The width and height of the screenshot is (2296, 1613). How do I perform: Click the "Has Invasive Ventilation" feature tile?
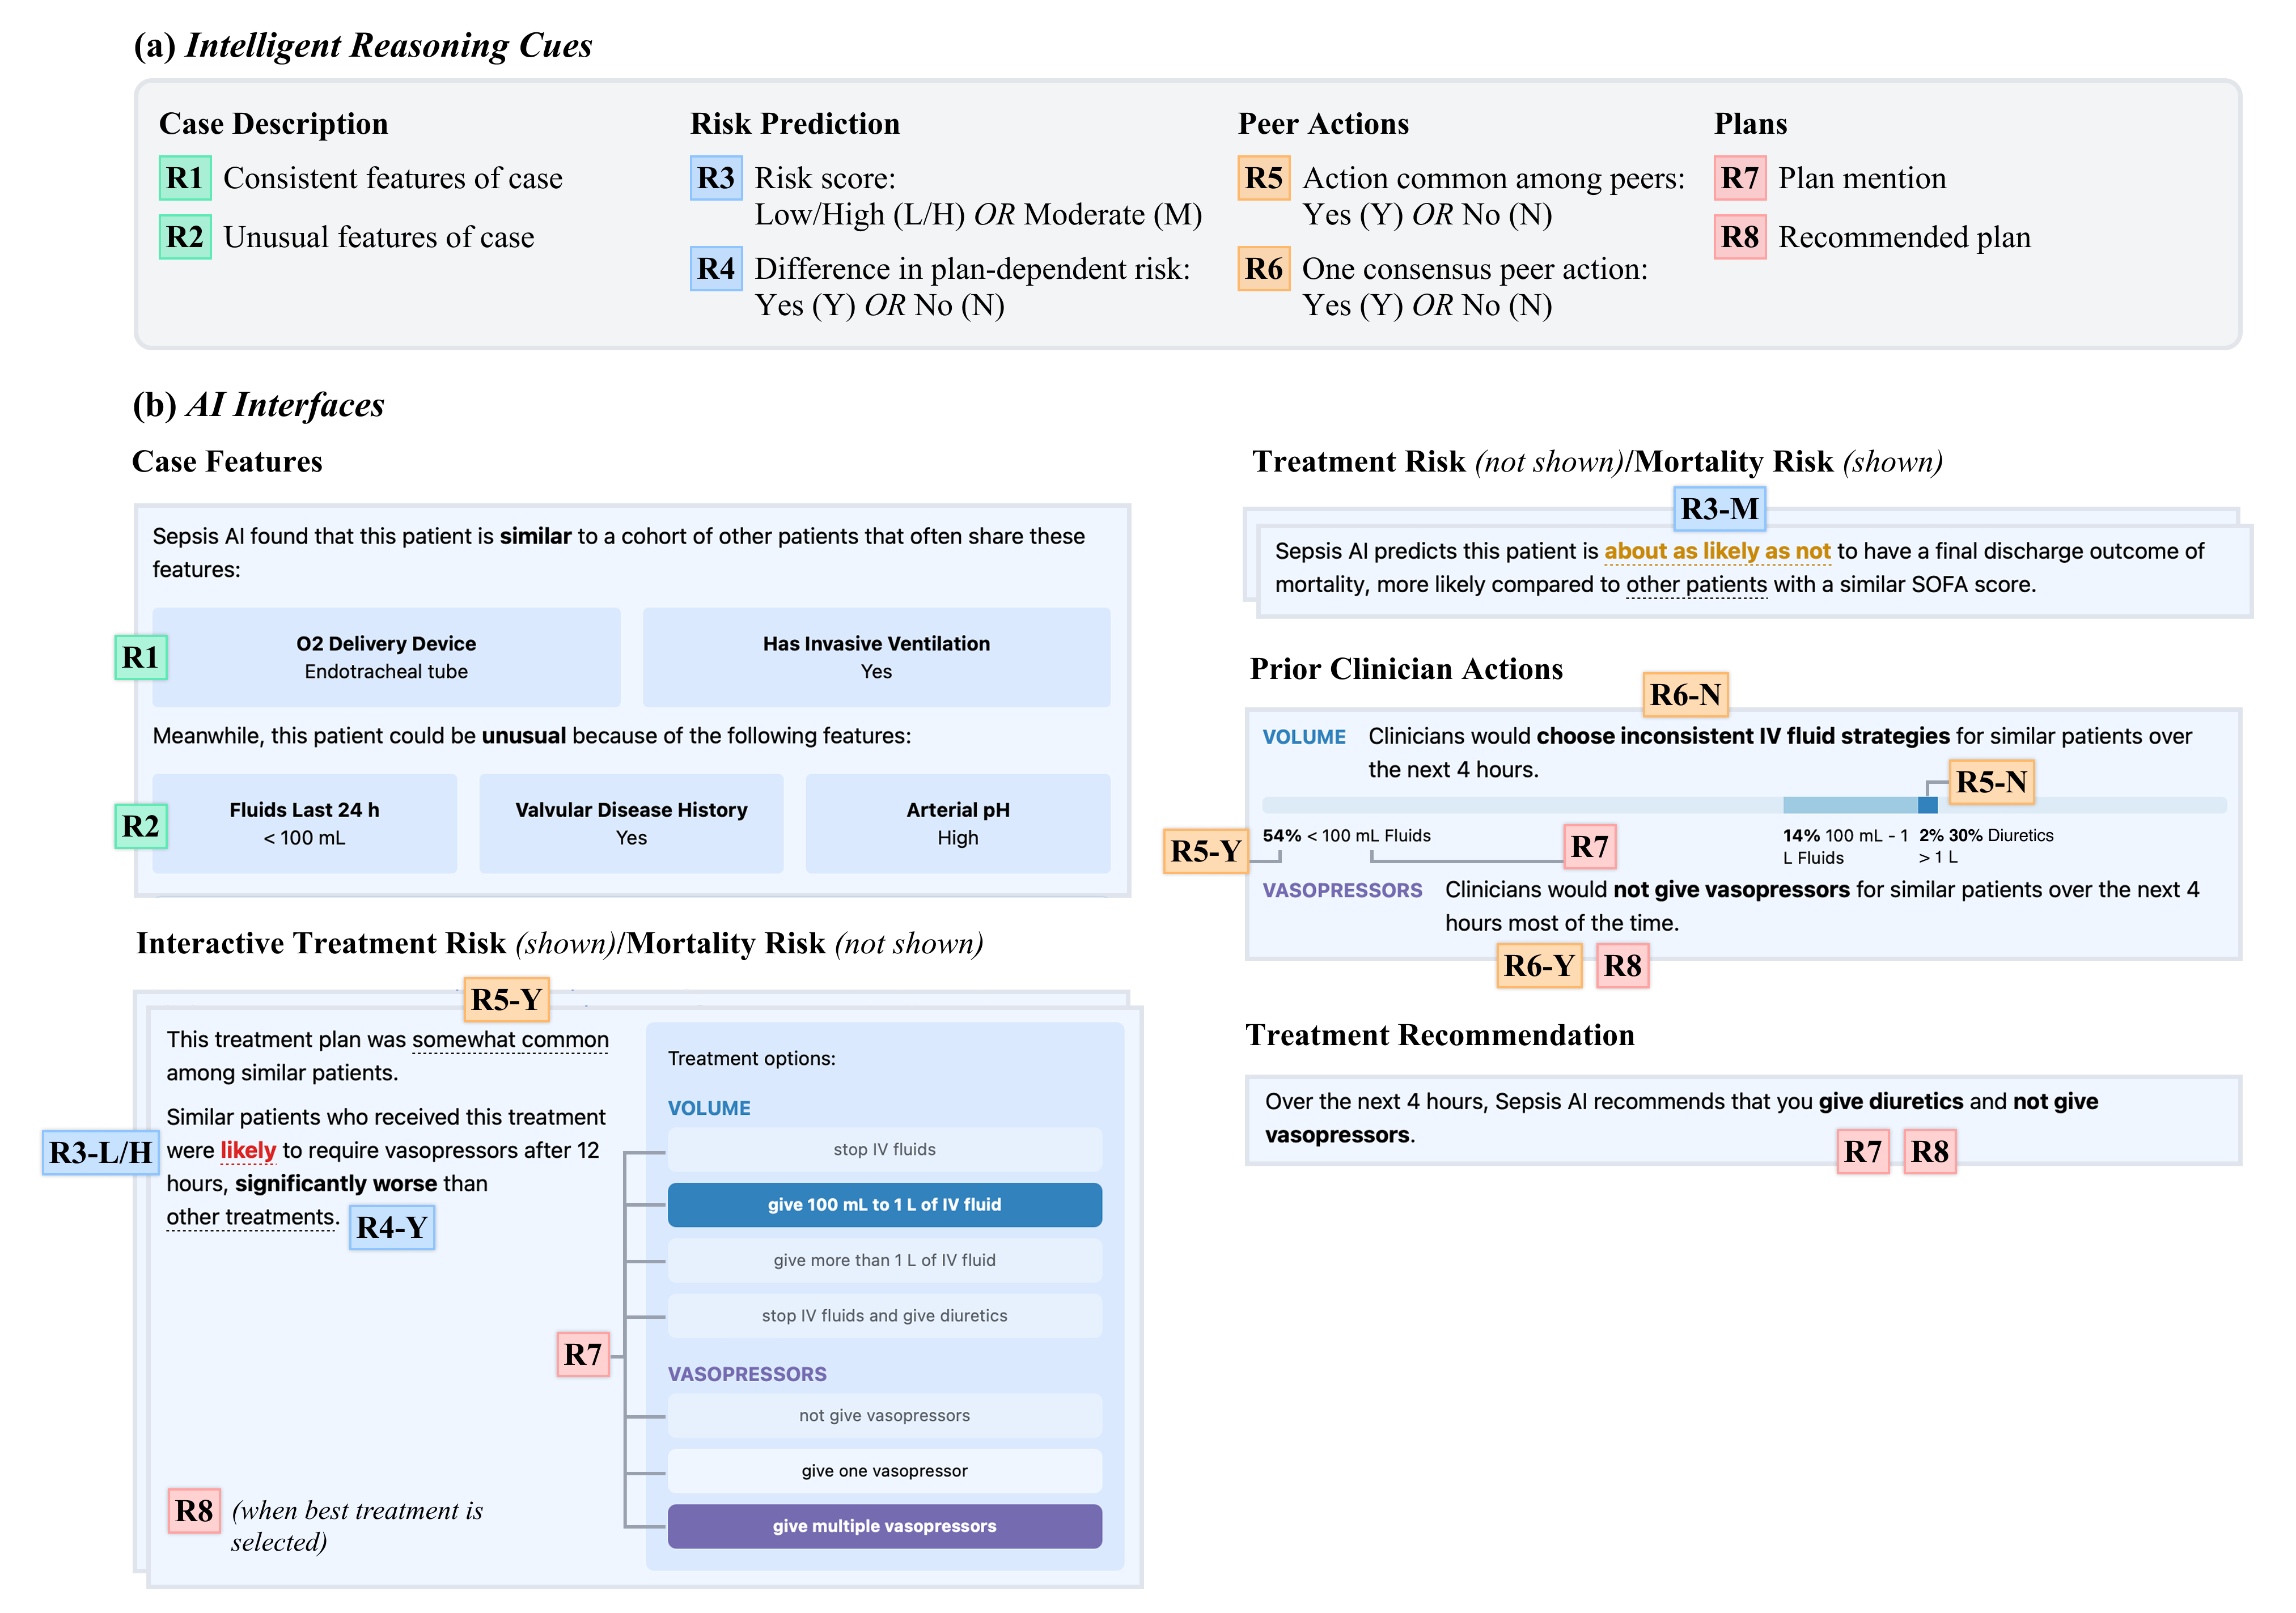[876, 657]
